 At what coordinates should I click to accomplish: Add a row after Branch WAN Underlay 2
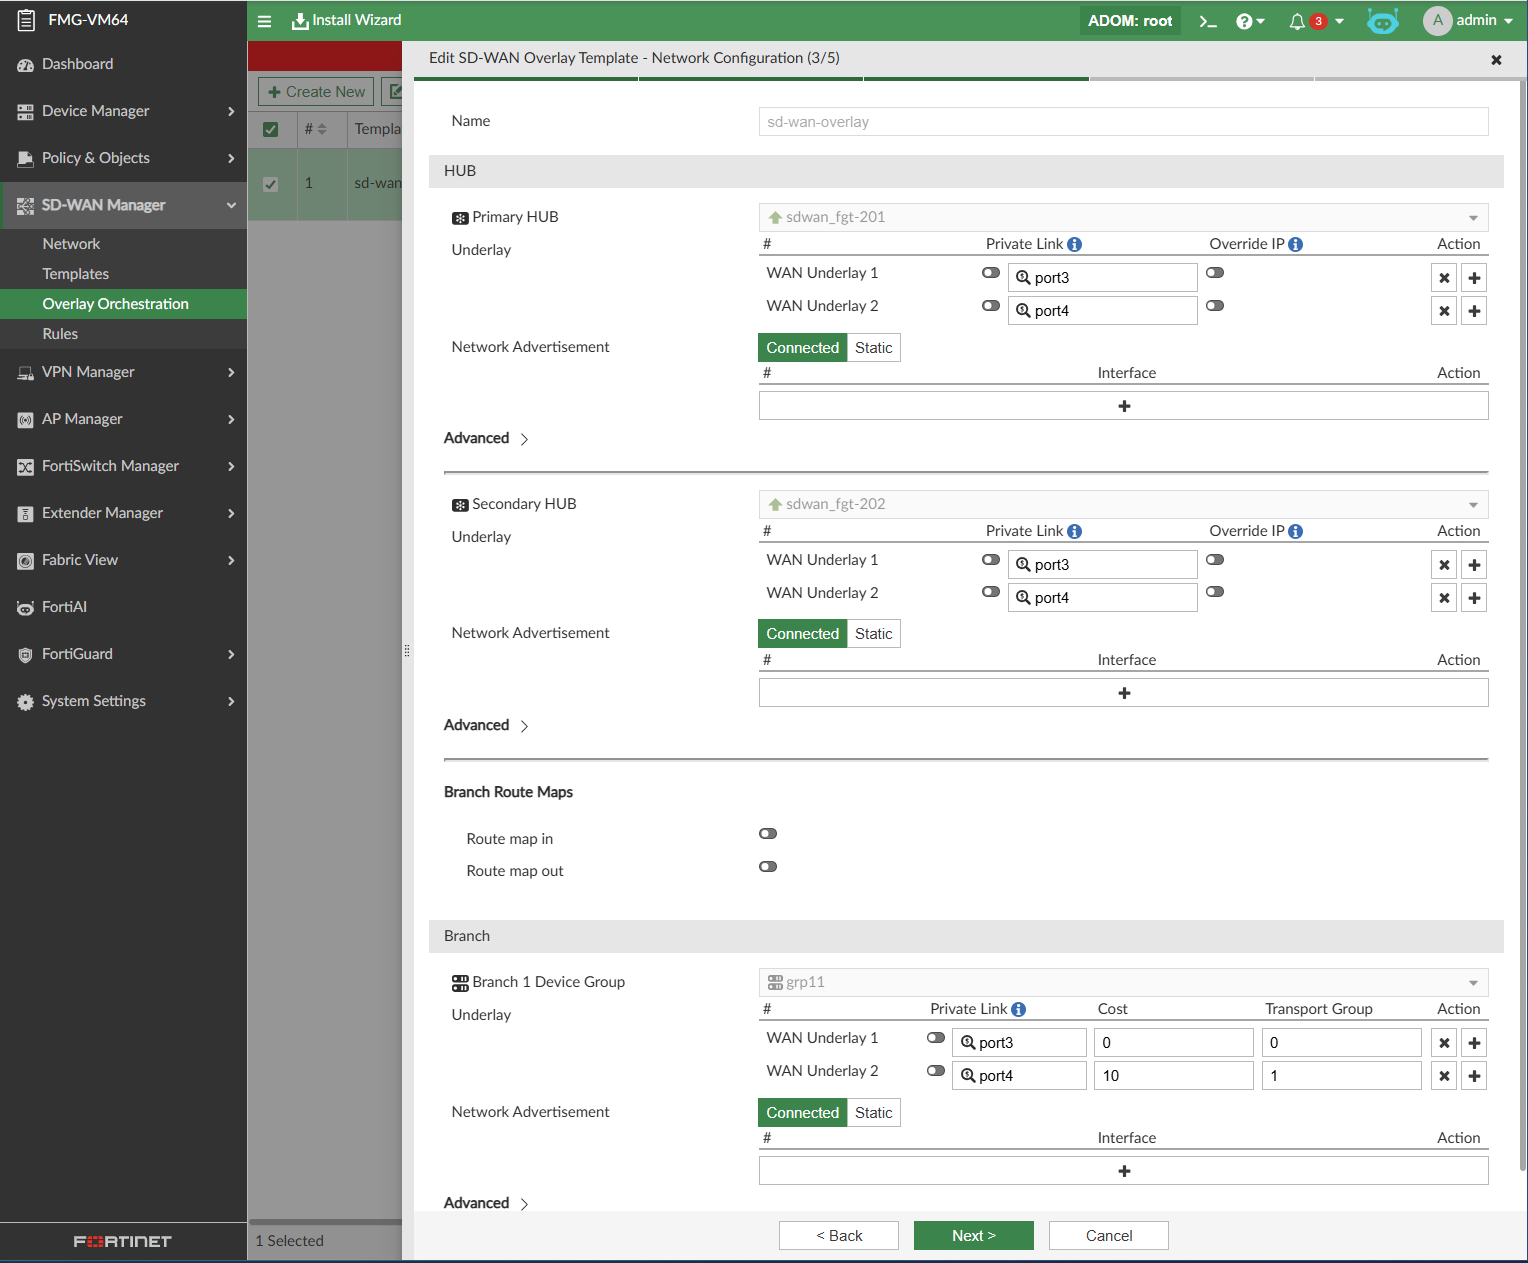point(1474,1076)
